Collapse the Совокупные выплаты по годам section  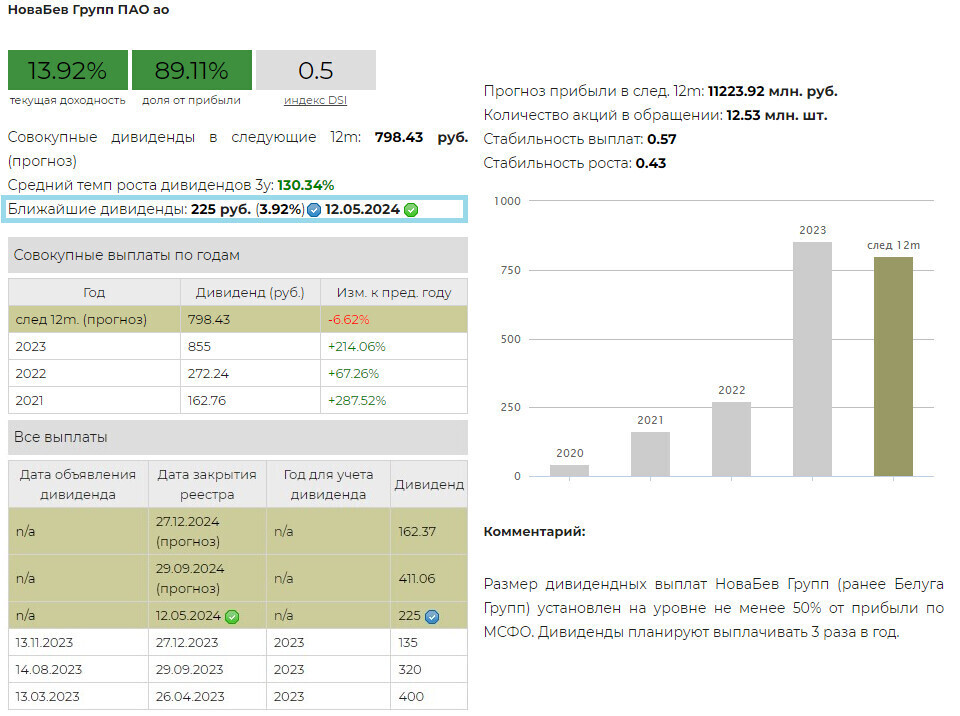(x=237, y=255)
